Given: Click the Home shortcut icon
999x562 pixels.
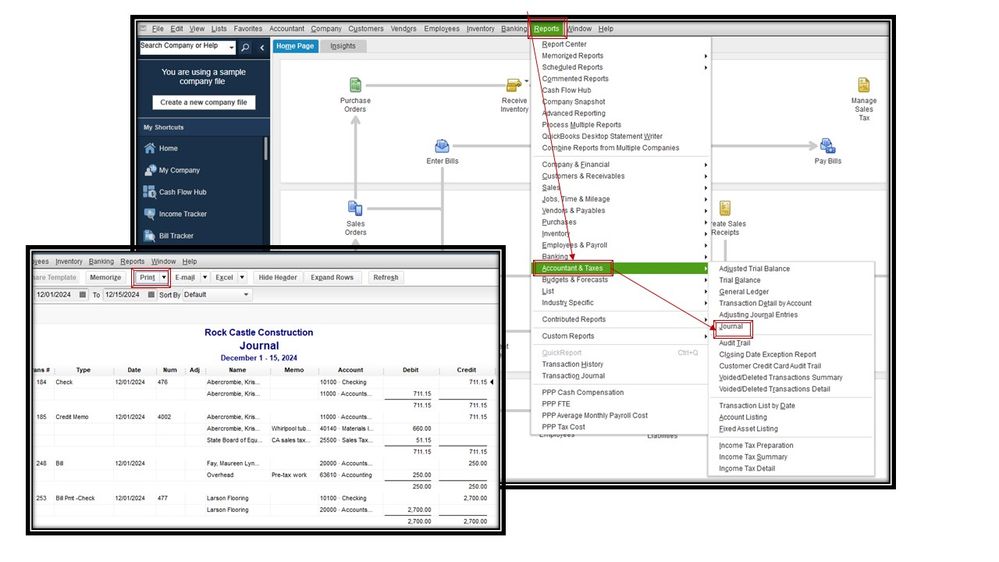Looking at the screenshot, I should pyautogui.click(x=150, y=148).
